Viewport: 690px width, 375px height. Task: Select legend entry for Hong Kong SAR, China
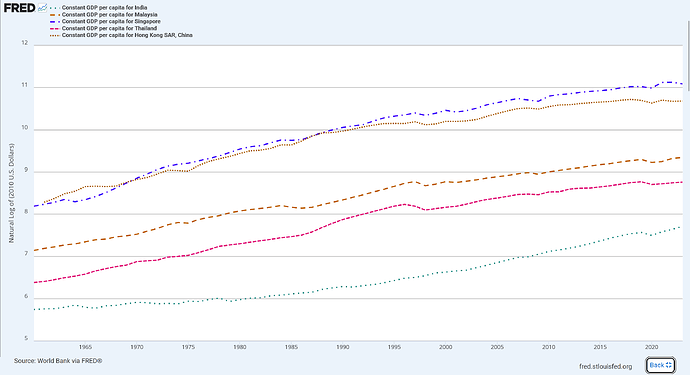(127, 35)
